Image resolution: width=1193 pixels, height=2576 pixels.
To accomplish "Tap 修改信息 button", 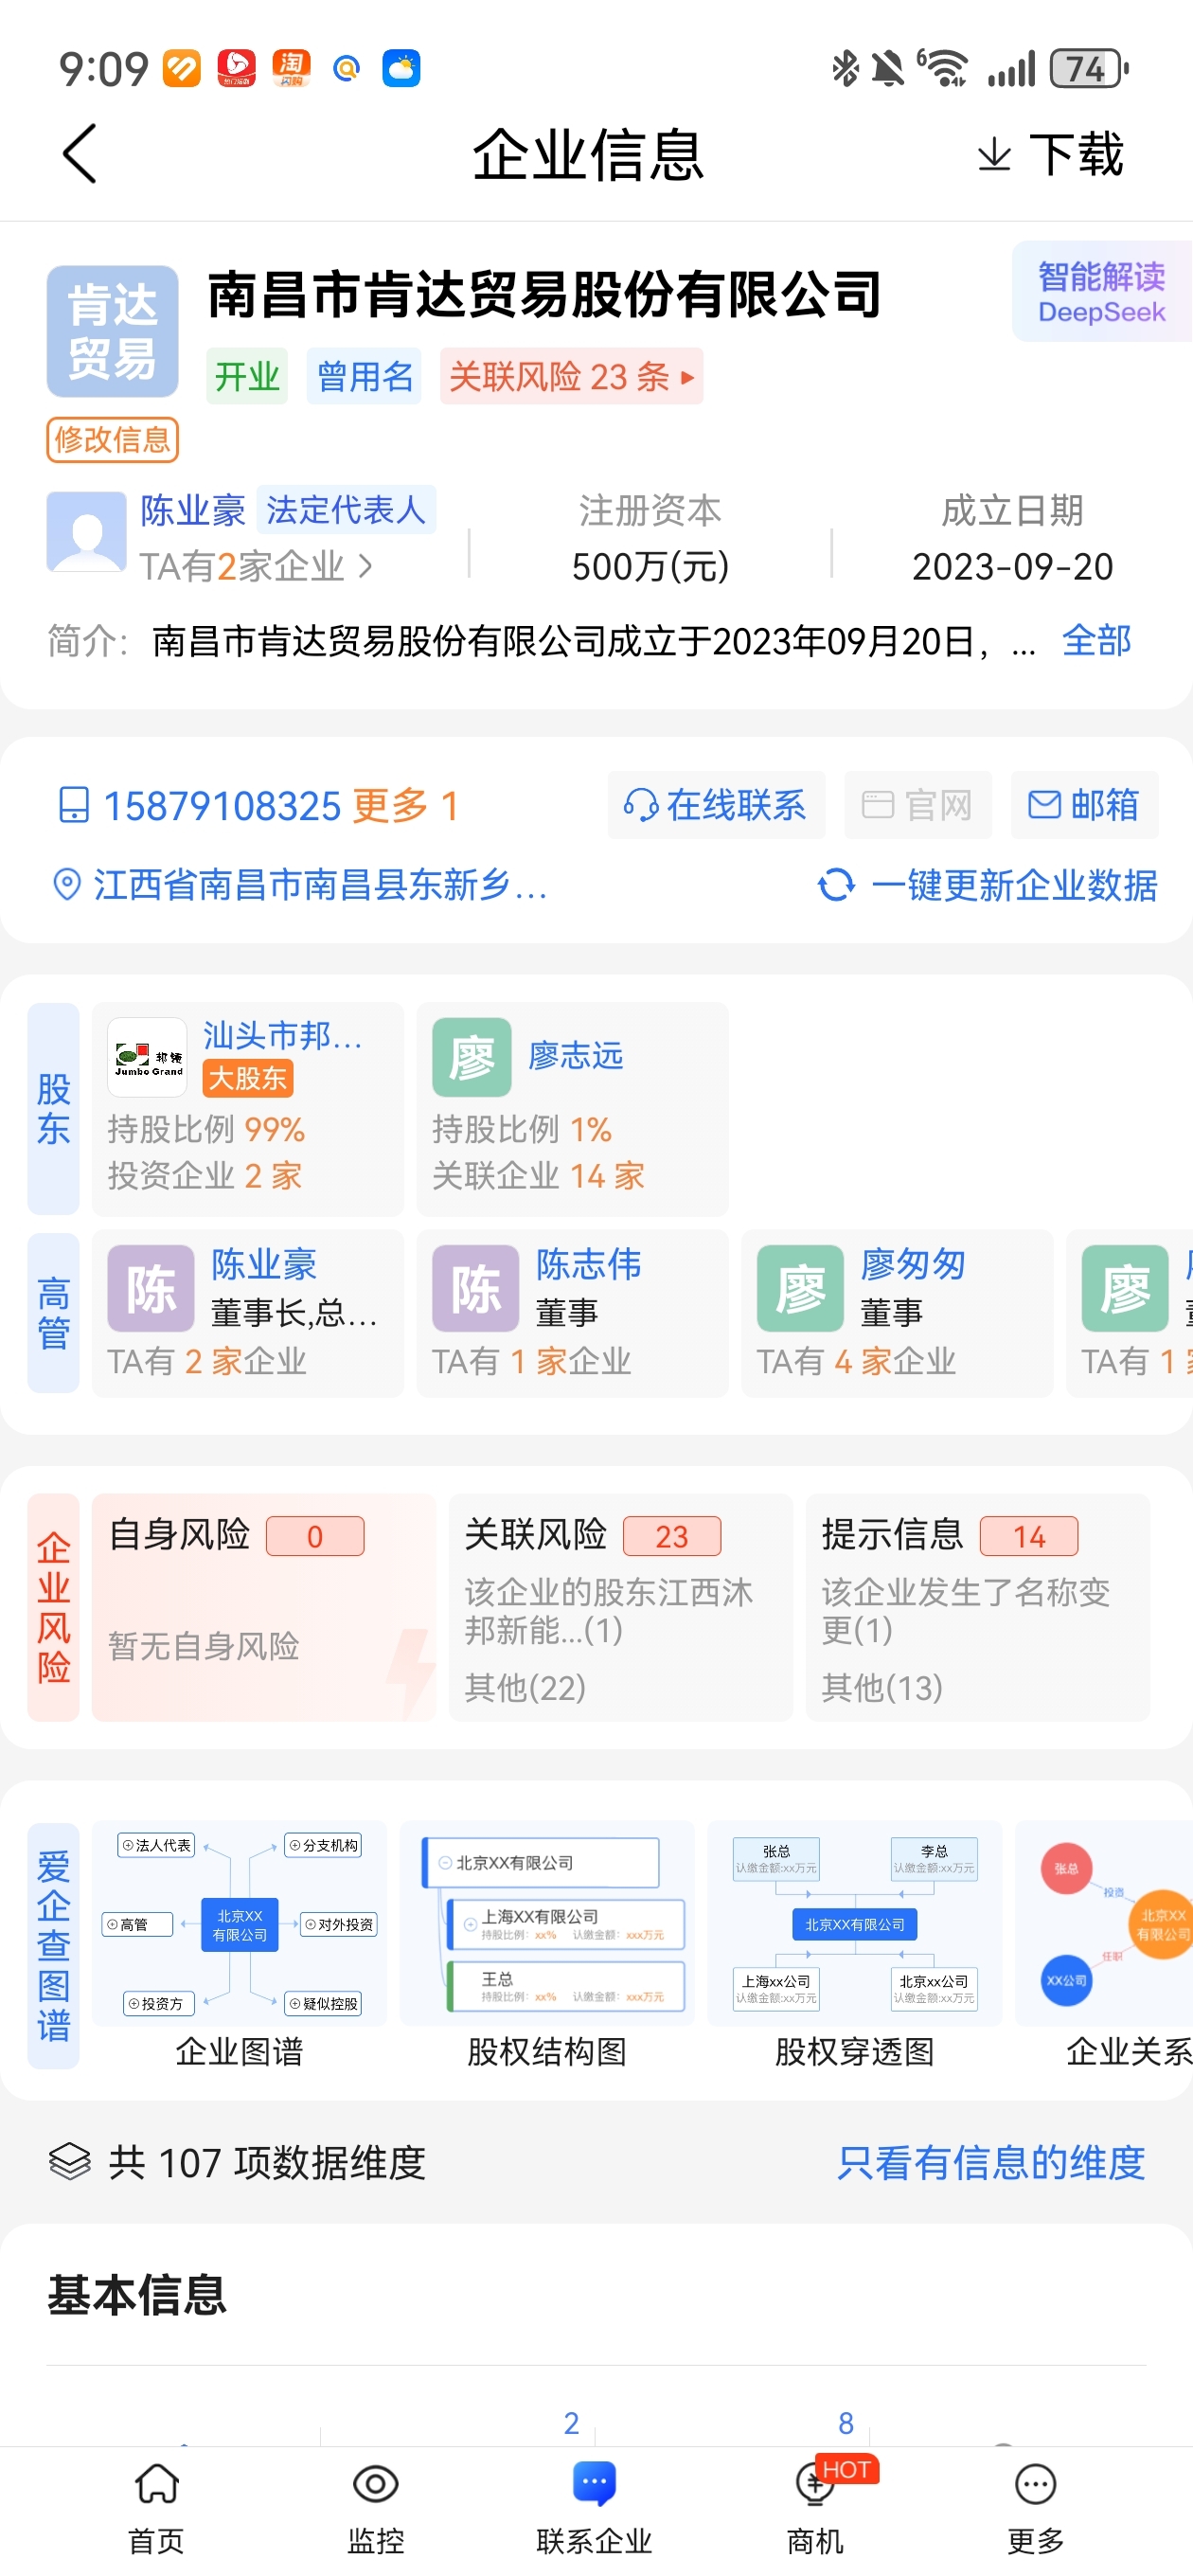I will pos(113,440).
